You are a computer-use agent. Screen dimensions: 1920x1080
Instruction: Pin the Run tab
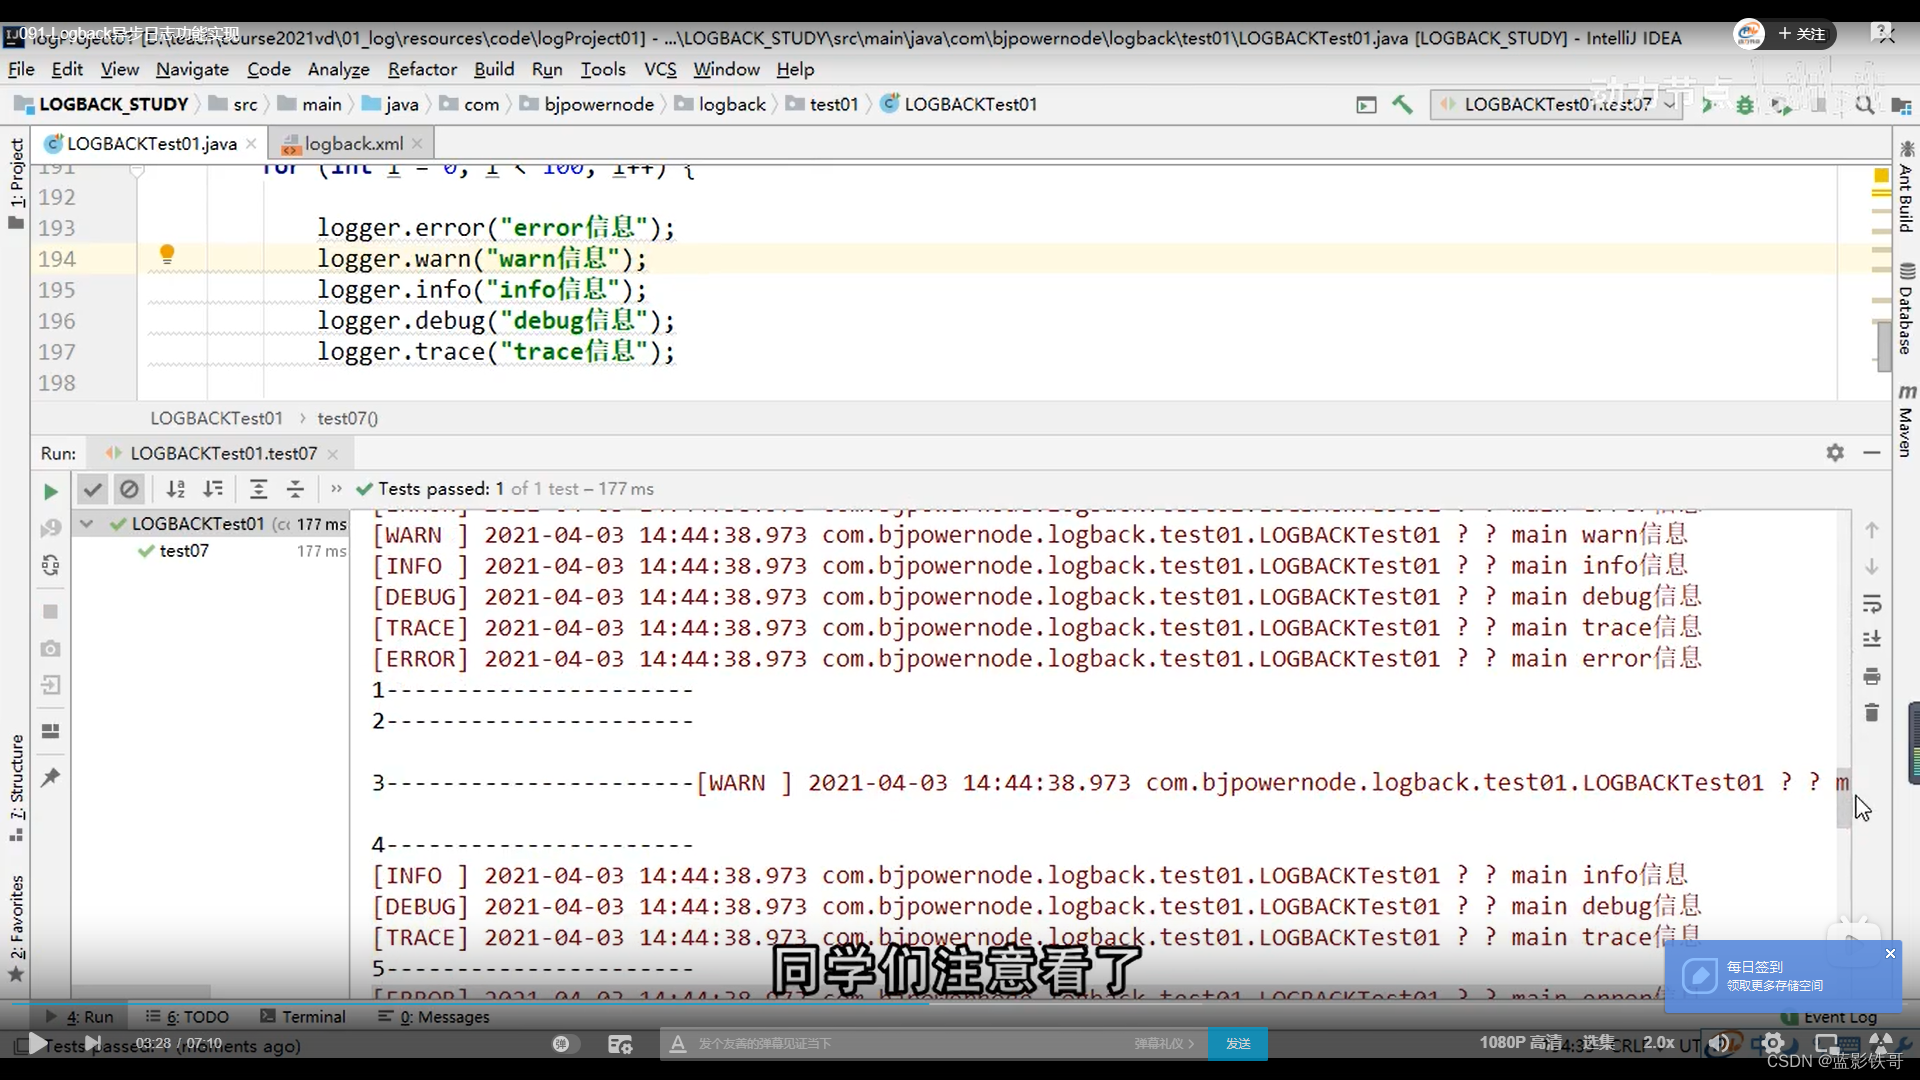[50, 777]
